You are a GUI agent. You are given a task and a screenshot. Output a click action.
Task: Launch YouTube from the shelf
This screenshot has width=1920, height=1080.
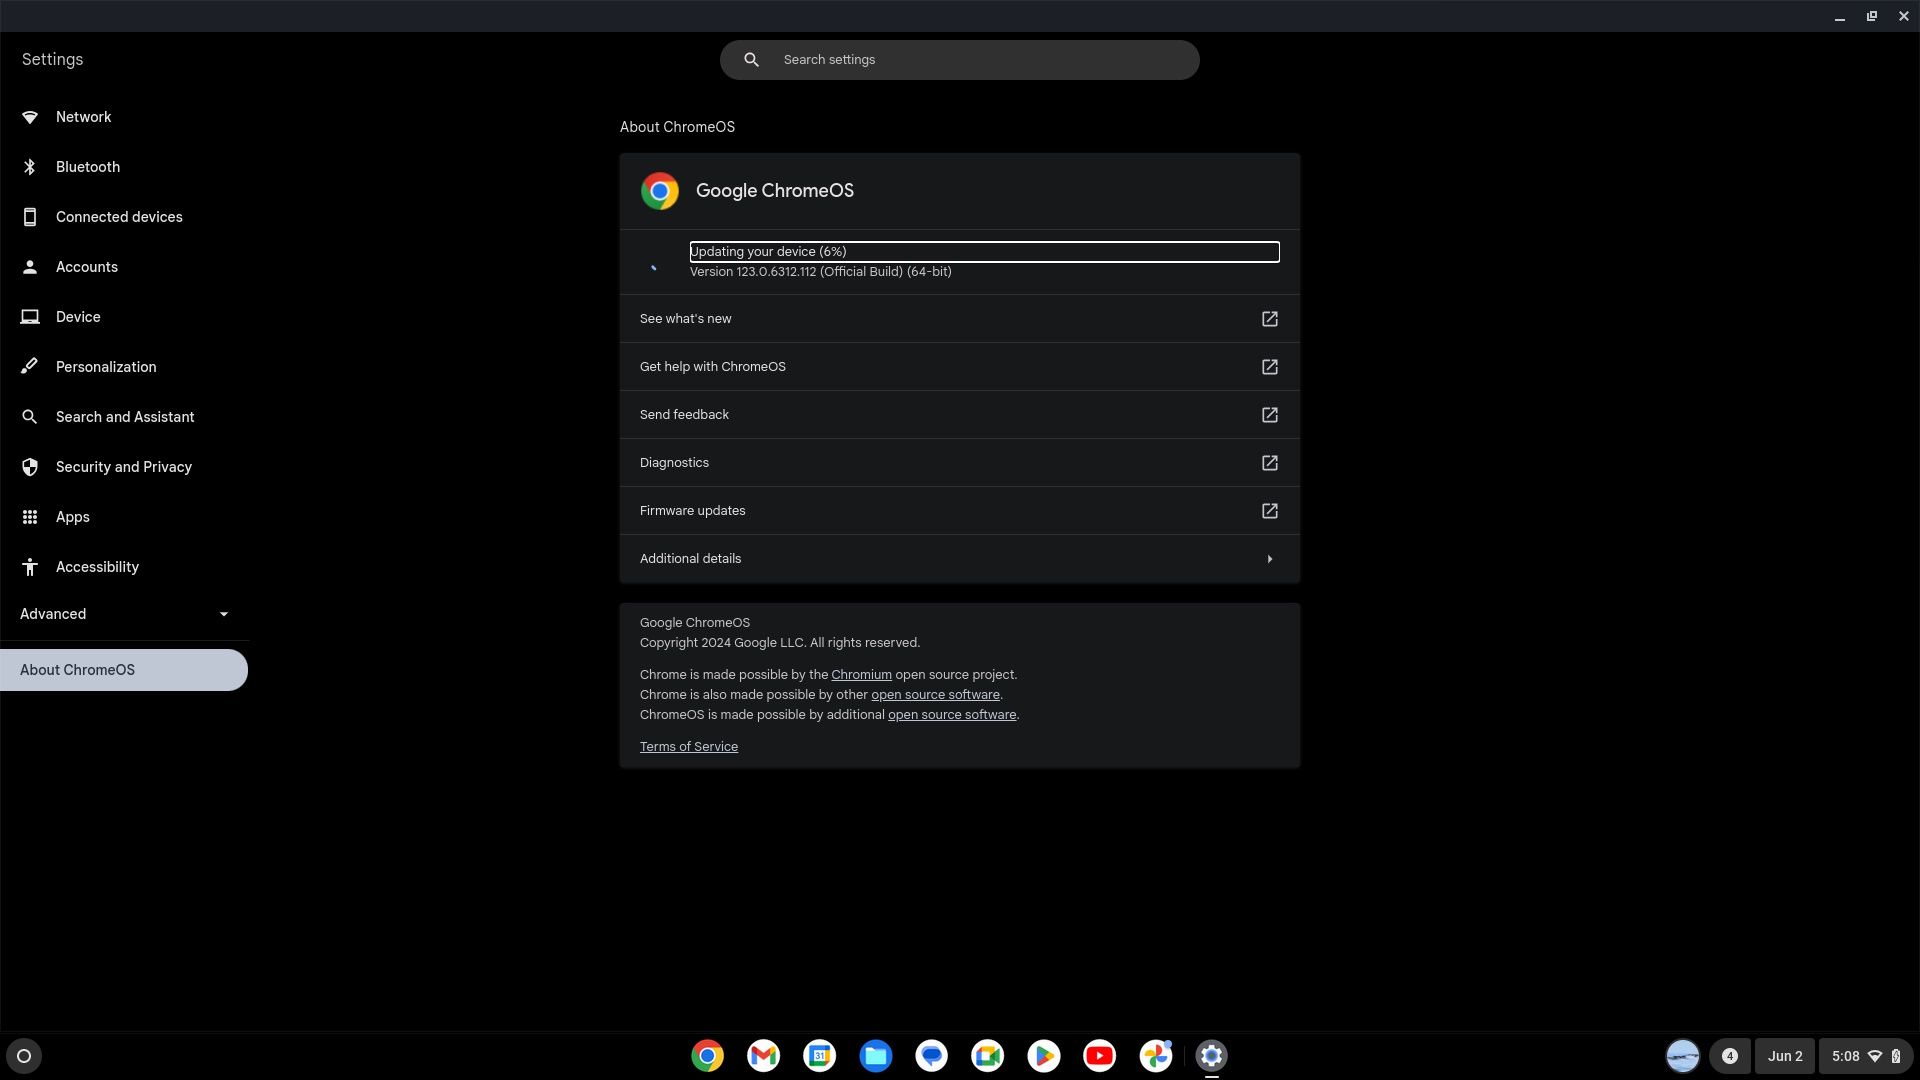tap(1100, 1056)
